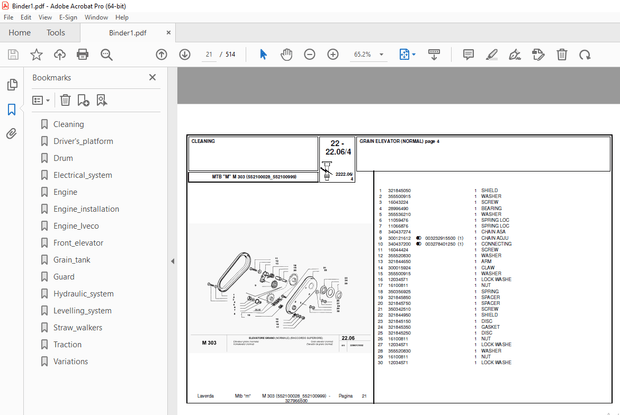This screenshot has width=620, height=415.
Task: Jump to the Variations bookmark
Action: tap(70, 362)
